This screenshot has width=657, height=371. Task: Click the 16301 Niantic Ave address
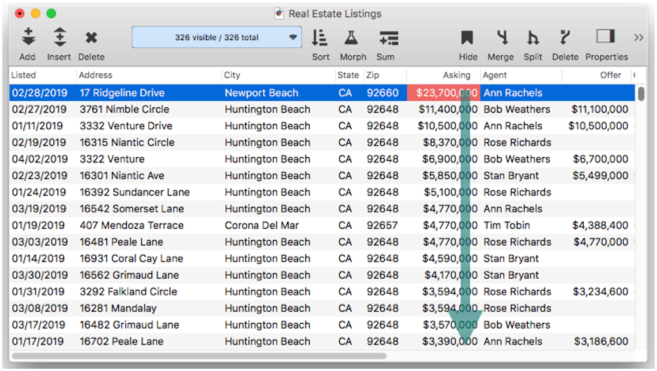122,176
